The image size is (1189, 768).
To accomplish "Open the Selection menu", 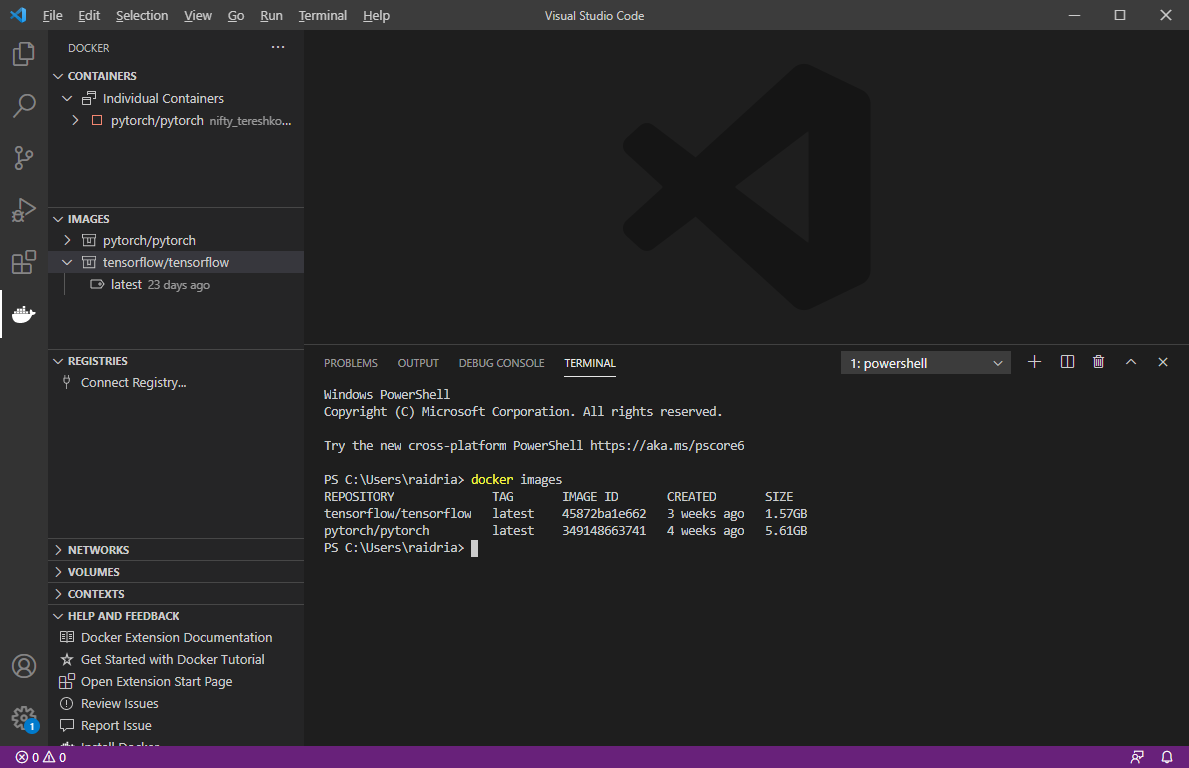I will click(142, 15).
